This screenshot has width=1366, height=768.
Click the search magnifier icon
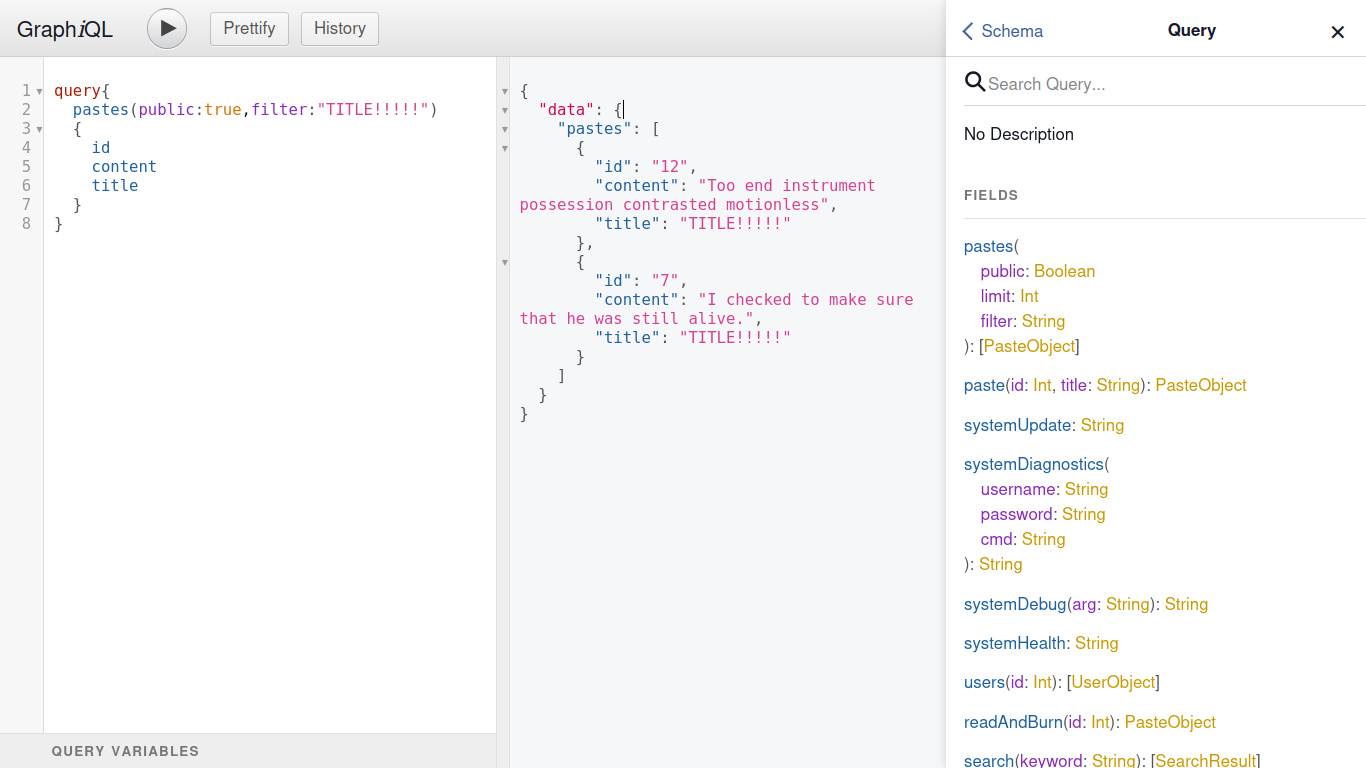[x=975, y=82]
